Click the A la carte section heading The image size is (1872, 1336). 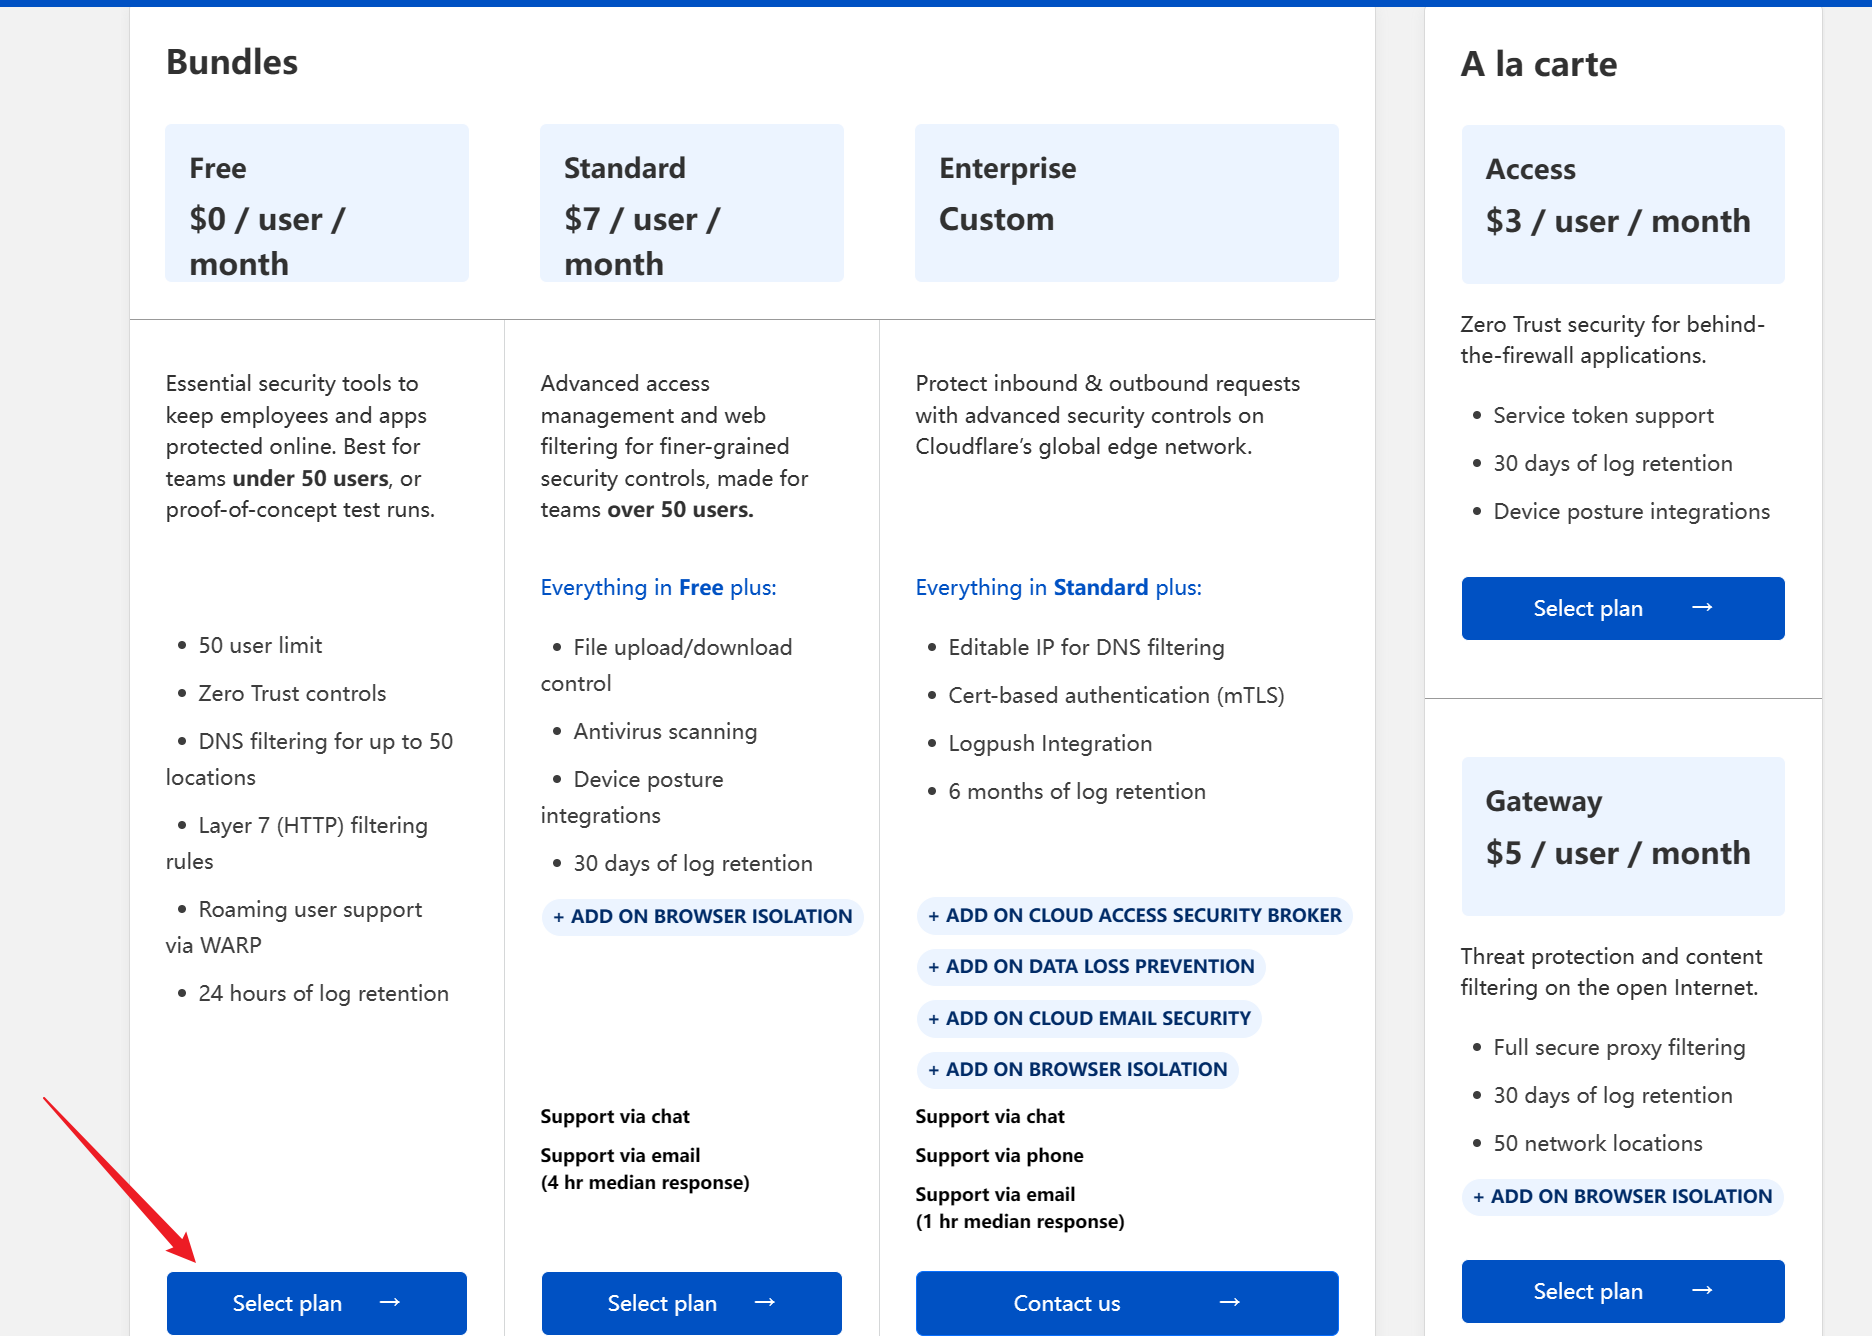tap(1538, 64)
